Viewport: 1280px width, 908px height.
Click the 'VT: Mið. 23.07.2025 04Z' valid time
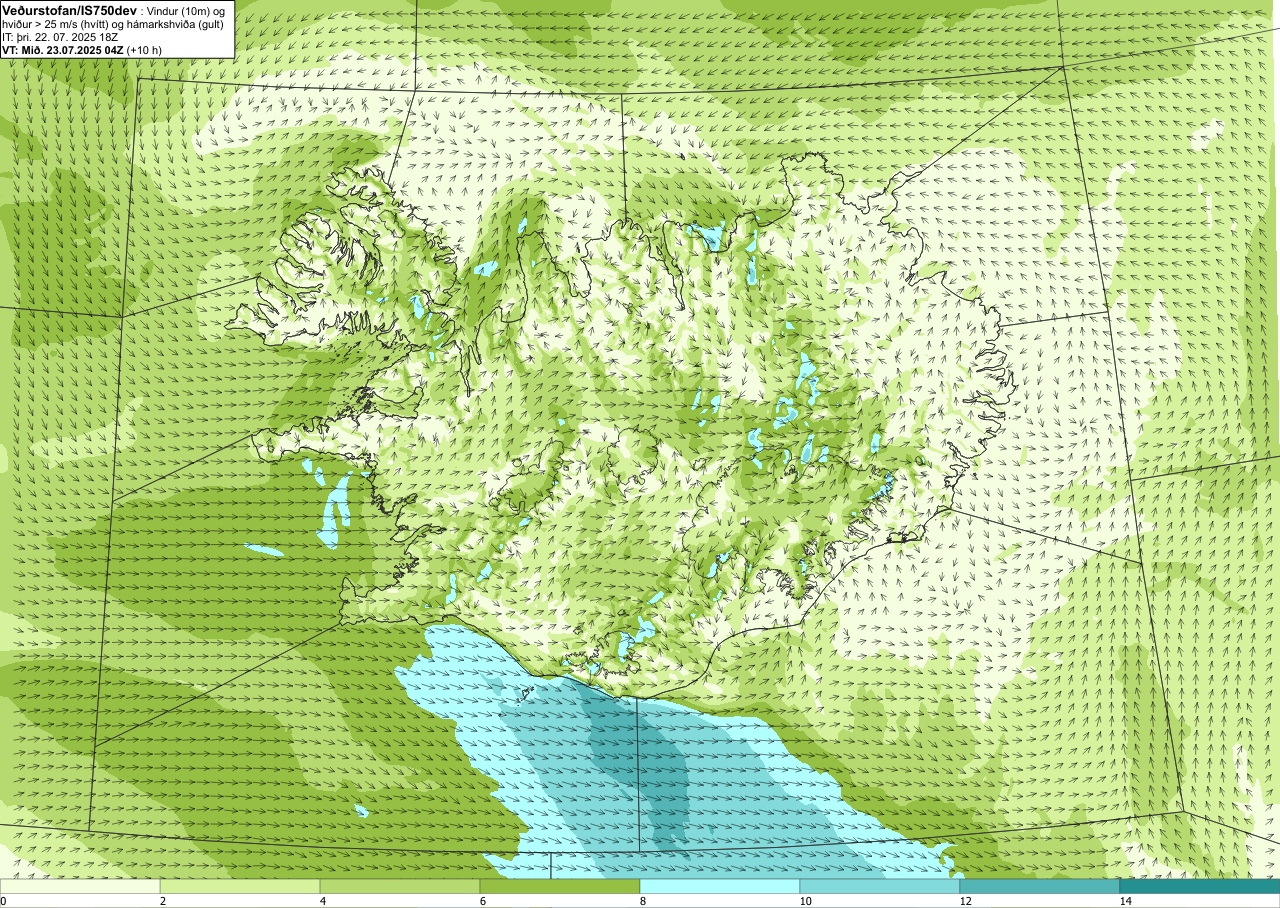coord(63,50)
